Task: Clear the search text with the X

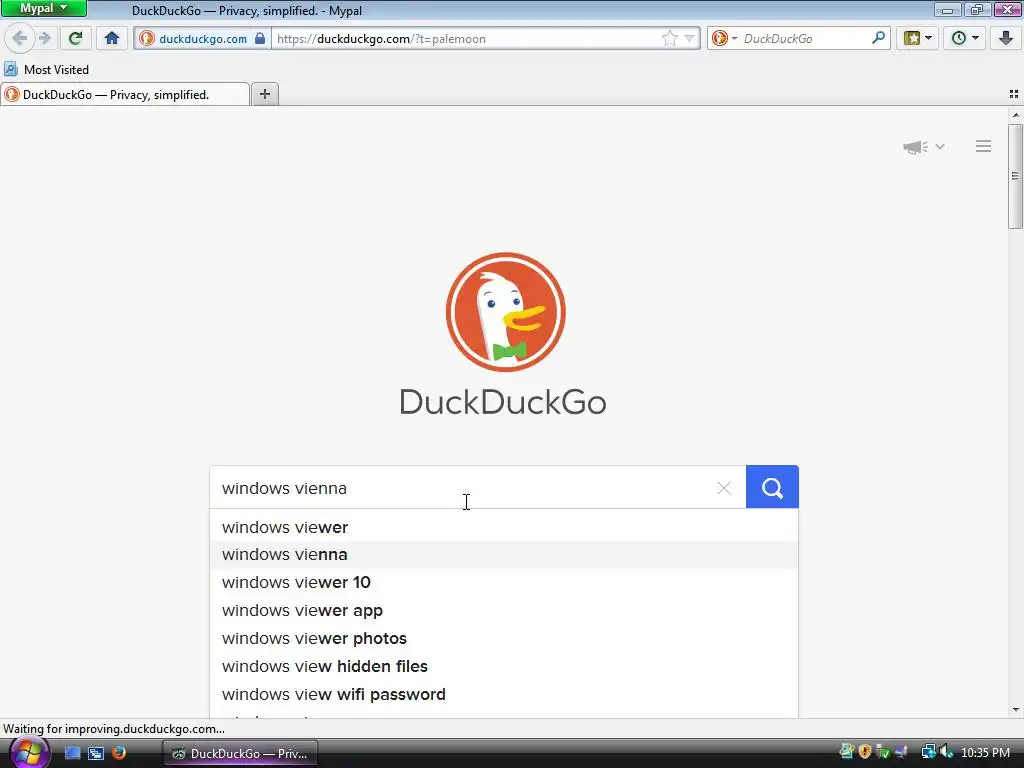Action: point(724,488)
